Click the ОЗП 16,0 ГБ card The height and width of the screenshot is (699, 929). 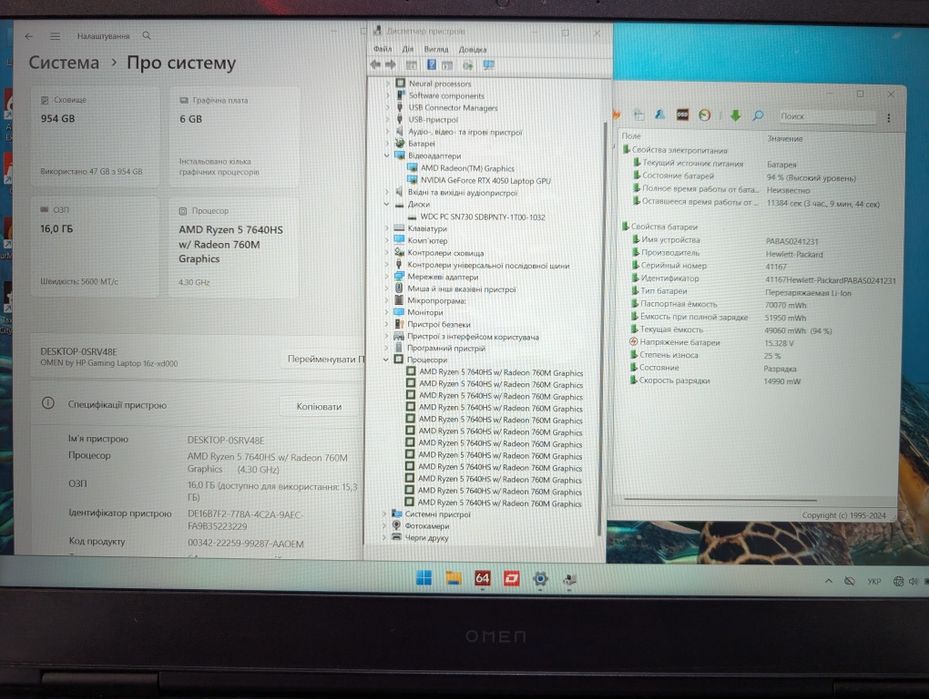95,248
